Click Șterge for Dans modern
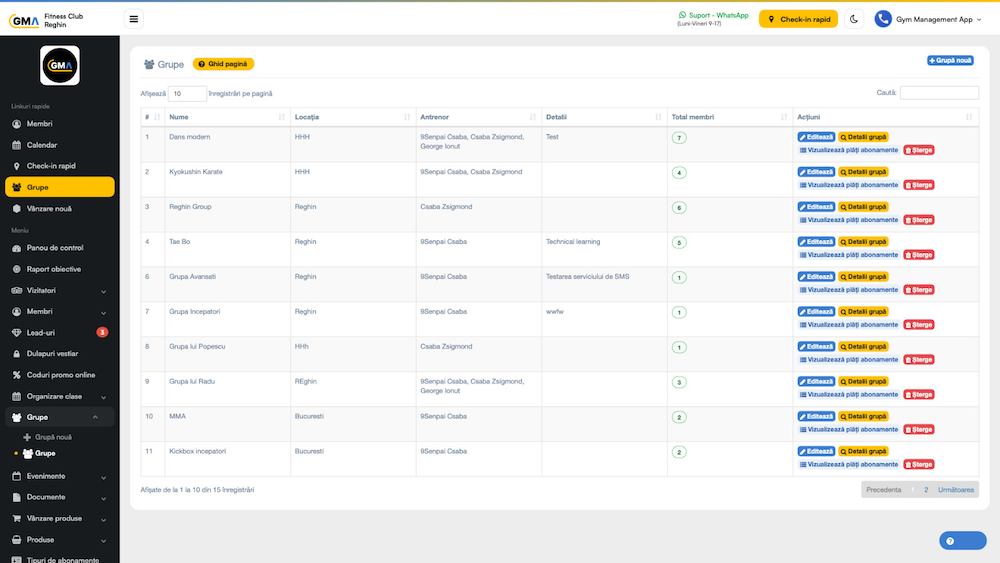 (919, 150)
